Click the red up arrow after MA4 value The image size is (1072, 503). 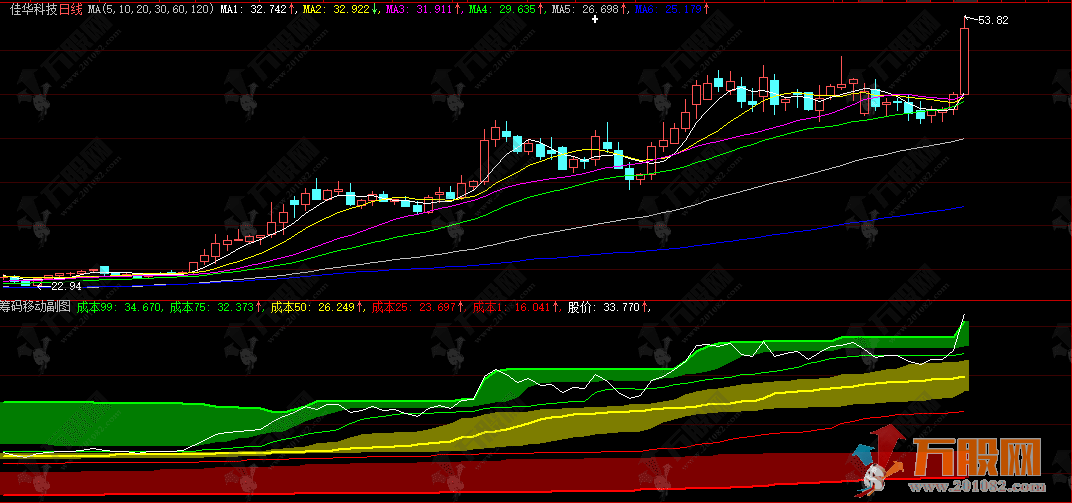(x=541, y=9)
